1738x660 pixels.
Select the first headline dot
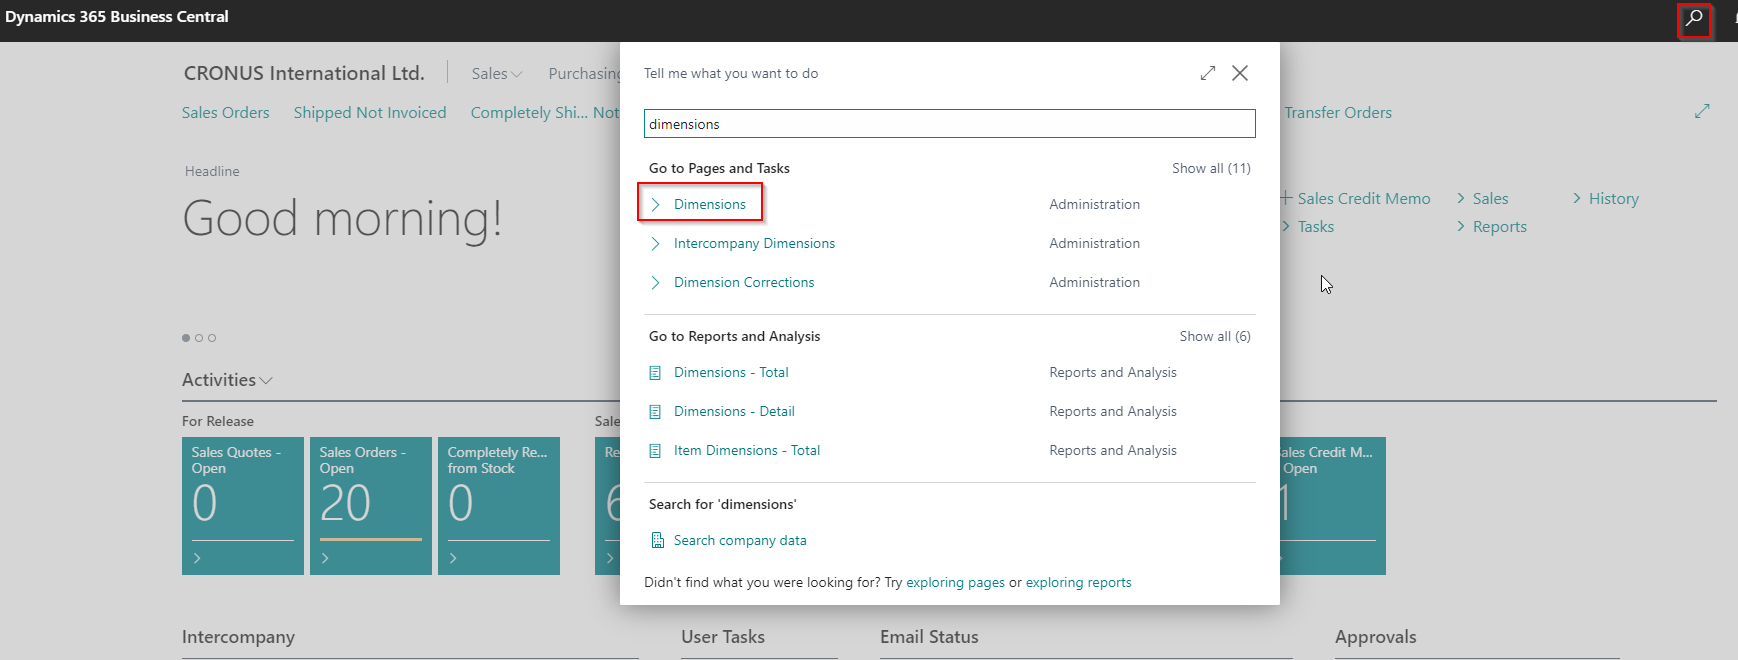tap(186, 338)
